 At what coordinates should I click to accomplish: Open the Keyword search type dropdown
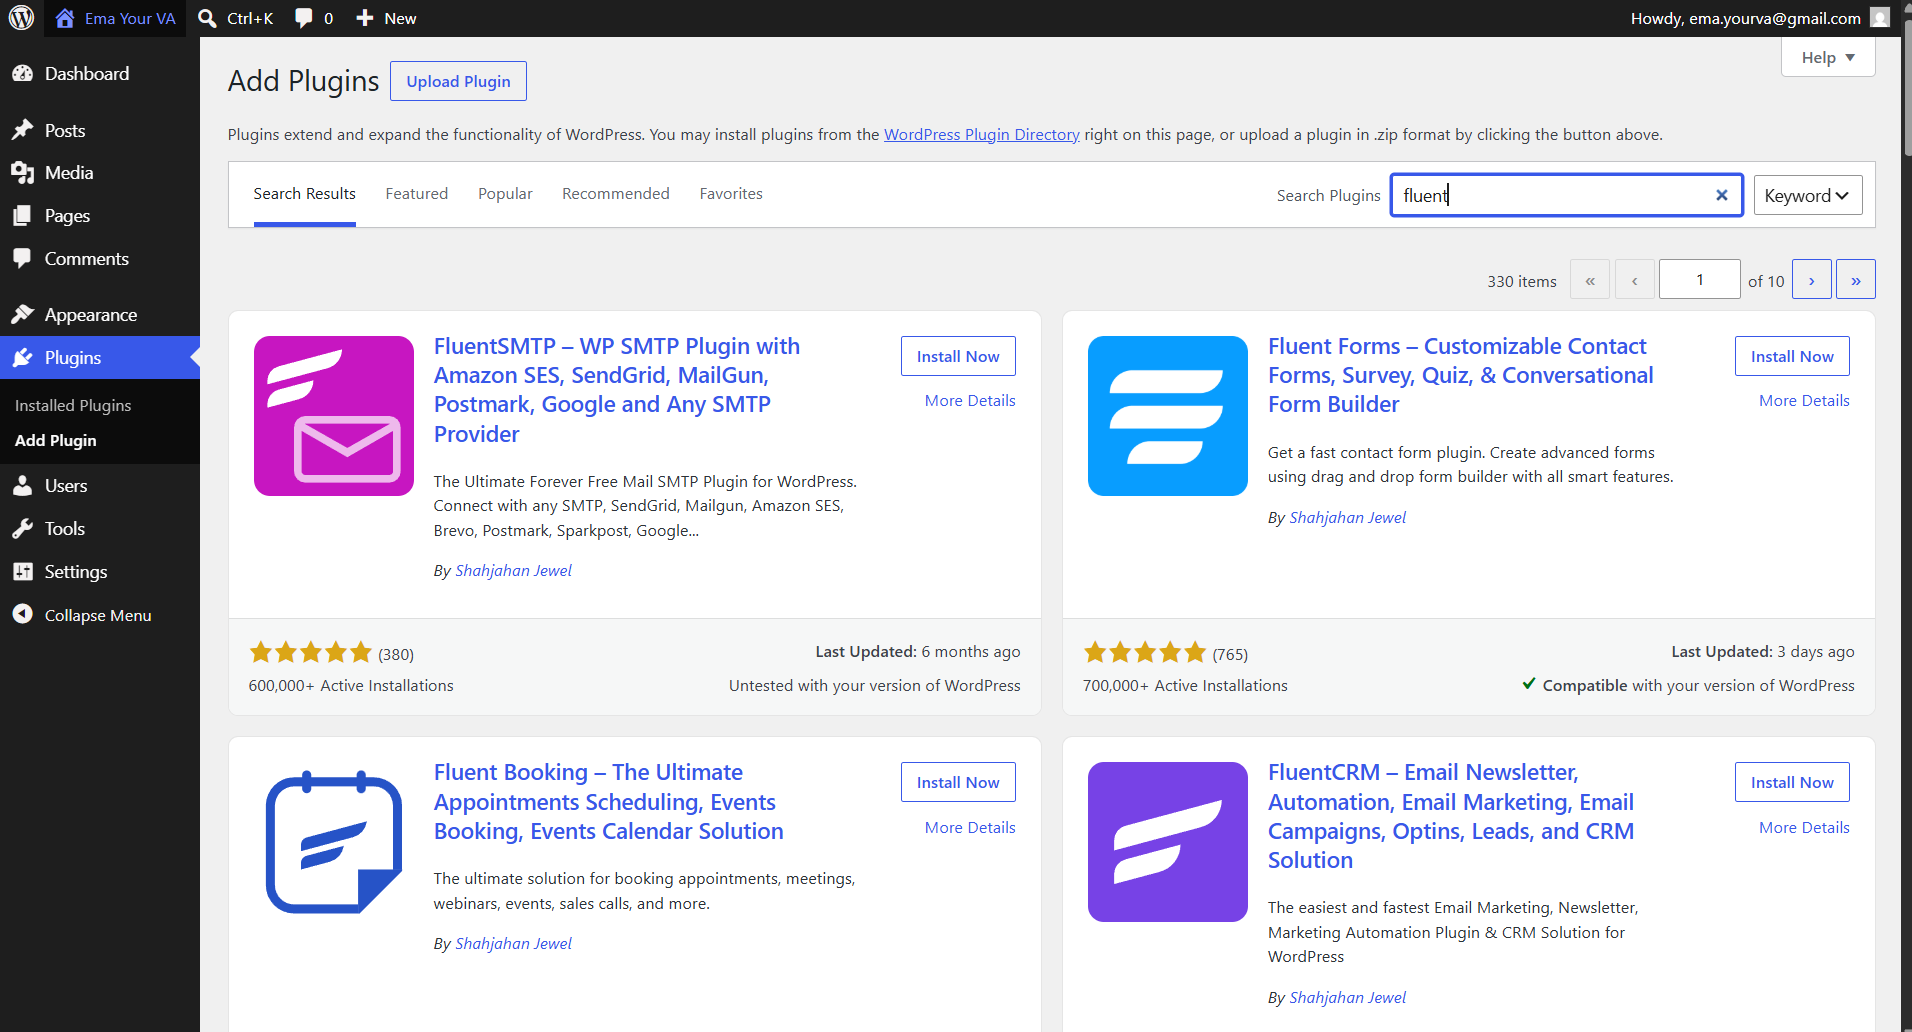(x=1808, y=195)
